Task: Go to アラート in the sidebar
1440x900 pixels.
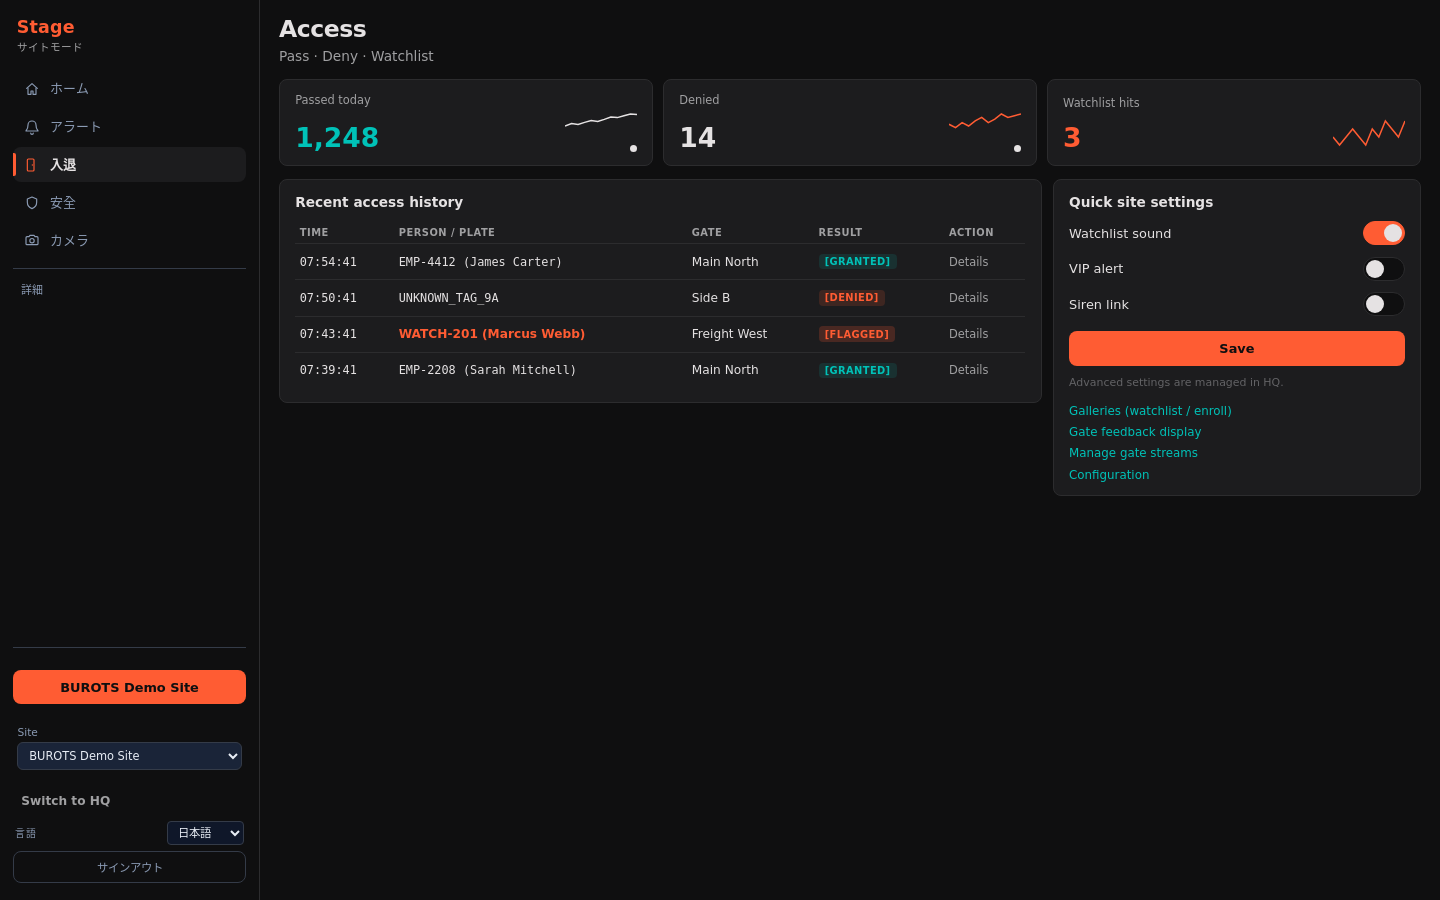Action: 129,127
